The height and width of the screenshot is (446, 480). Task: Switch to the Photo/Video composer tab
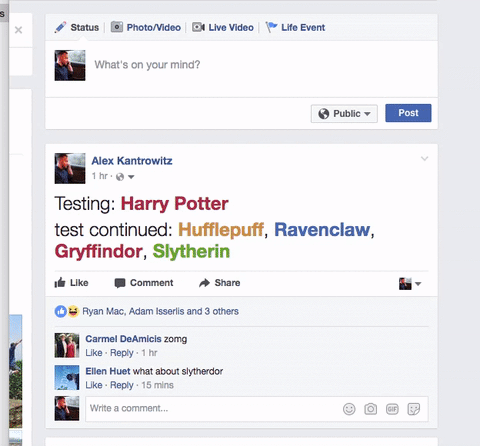pyautogui.click(x=146, y=27)
